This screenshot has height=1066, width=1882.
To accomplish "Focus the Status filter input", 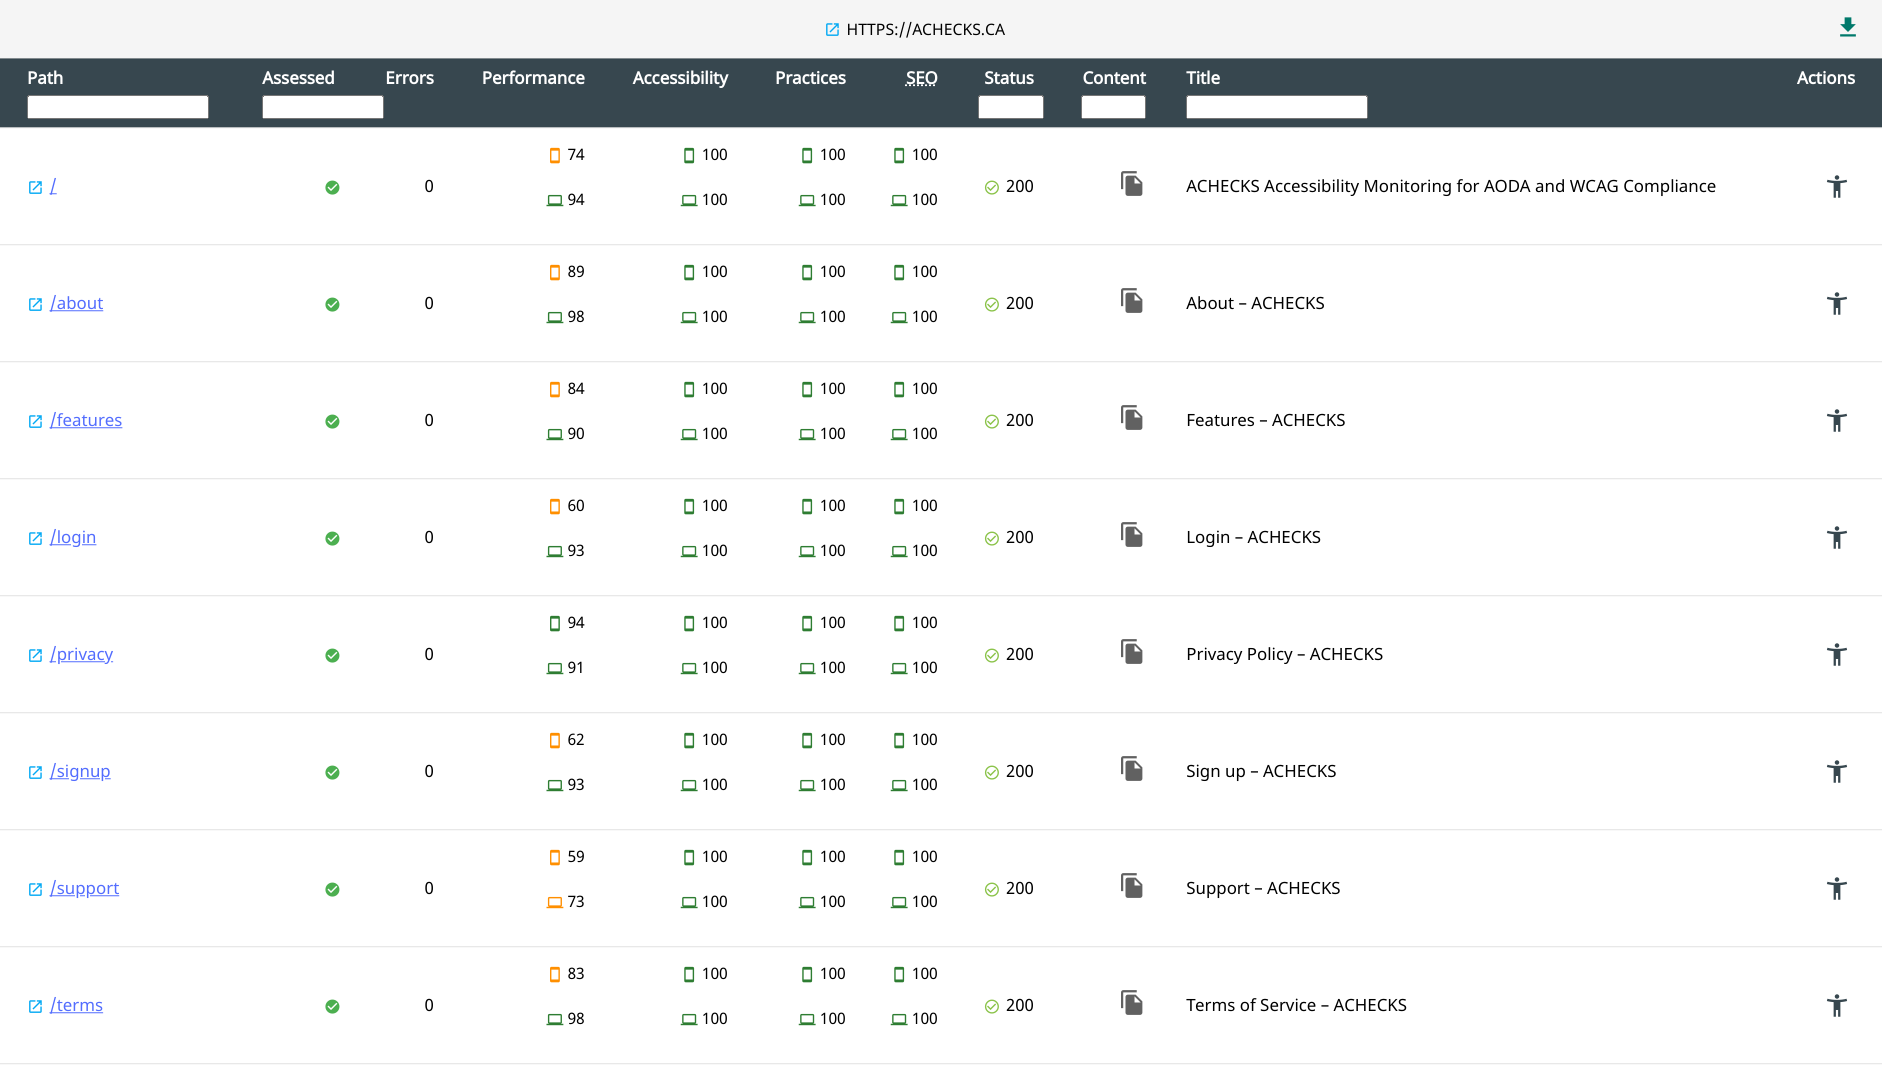I will pos(1011,107).
